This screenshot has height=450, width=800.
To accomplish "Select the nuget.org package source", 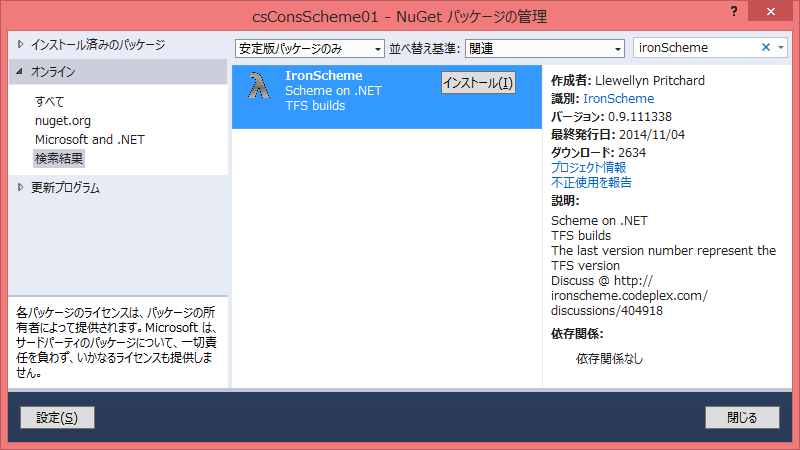I will tap(63, 121).
